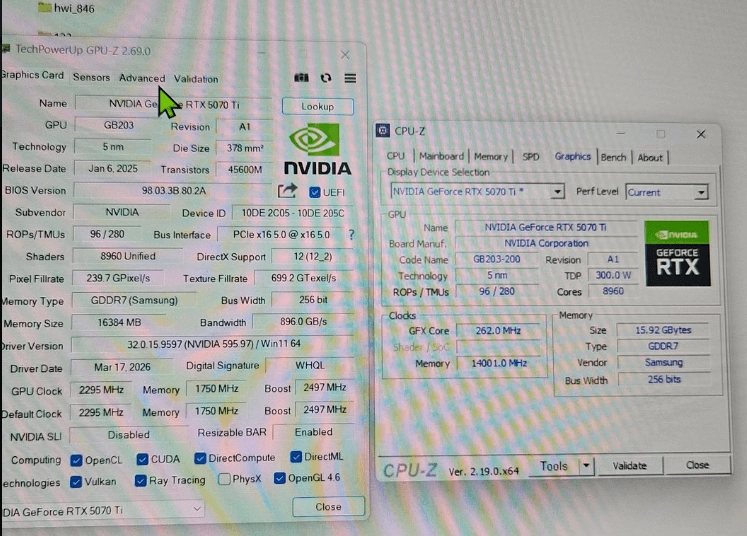
Task: Switch to the GPU-Z Sensors tab
Action: 91,77
